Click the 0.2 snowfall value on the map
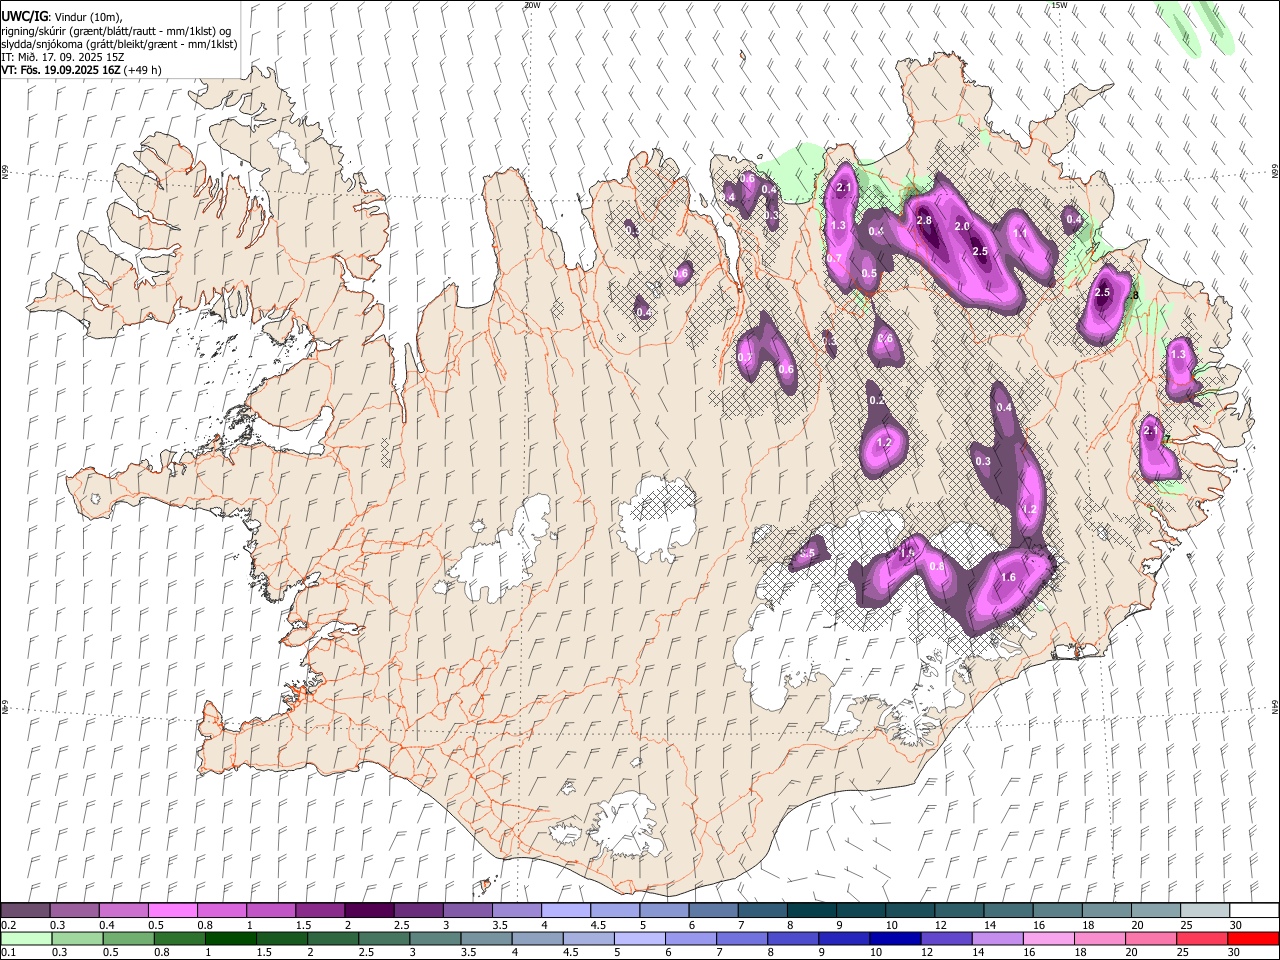This screenshot has width=1280, height=960. (x=877, y=400)
